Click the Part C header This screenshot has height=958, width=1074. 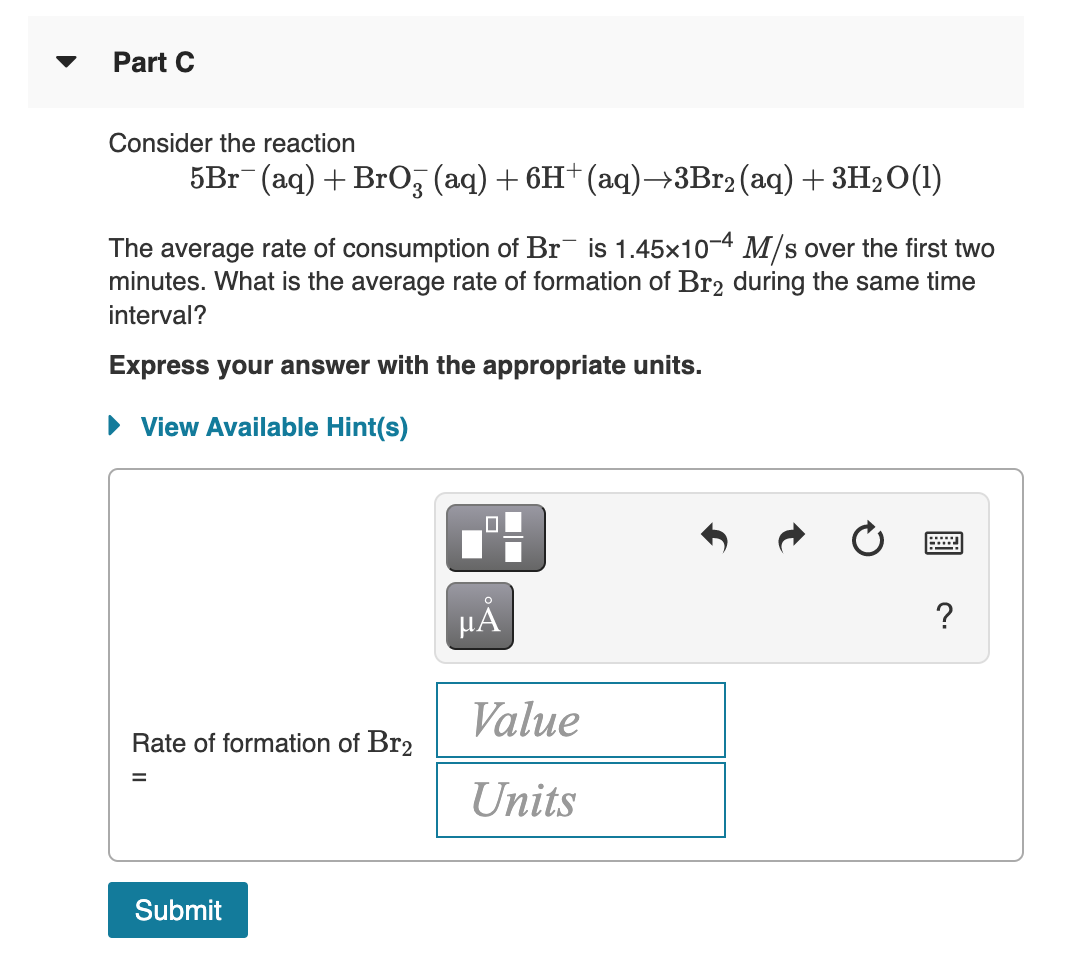pyautogui.click(x=154, y=62)
